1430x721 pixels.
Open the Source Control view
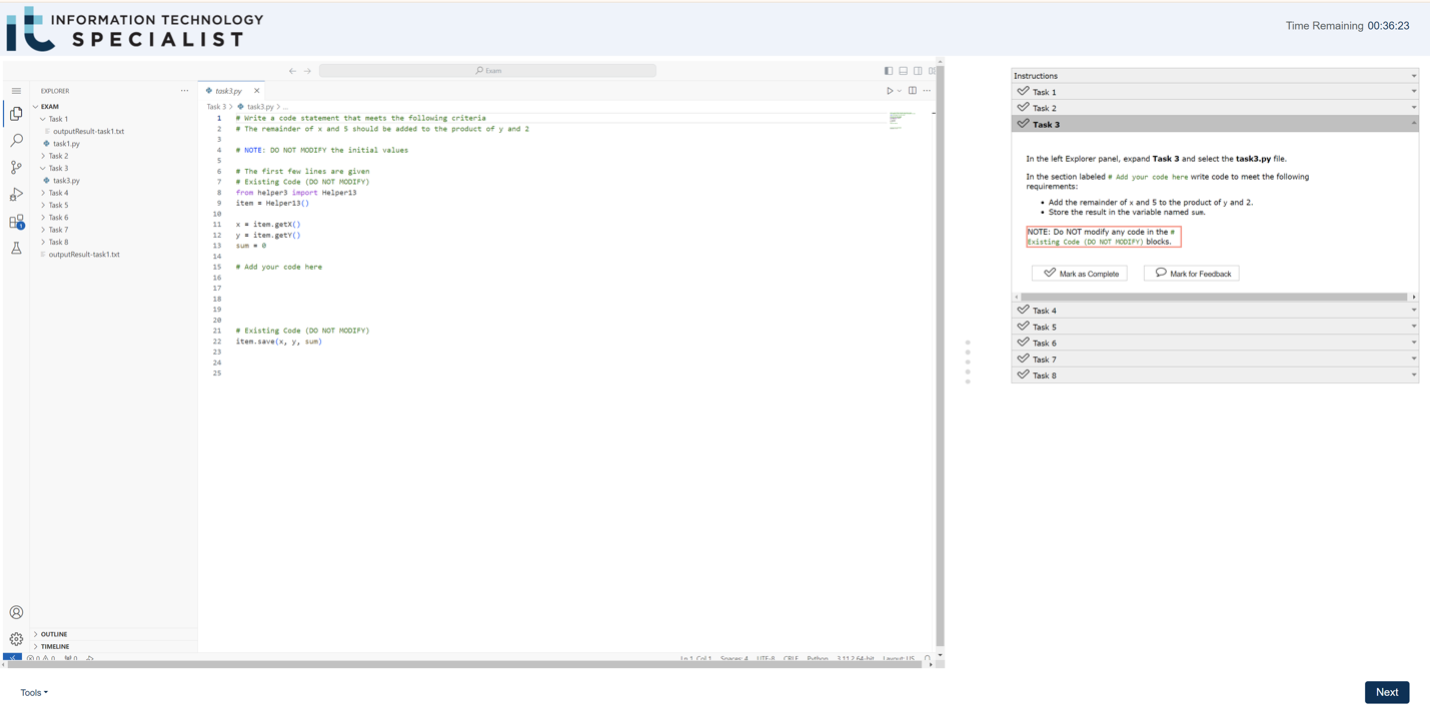[16, 168]
